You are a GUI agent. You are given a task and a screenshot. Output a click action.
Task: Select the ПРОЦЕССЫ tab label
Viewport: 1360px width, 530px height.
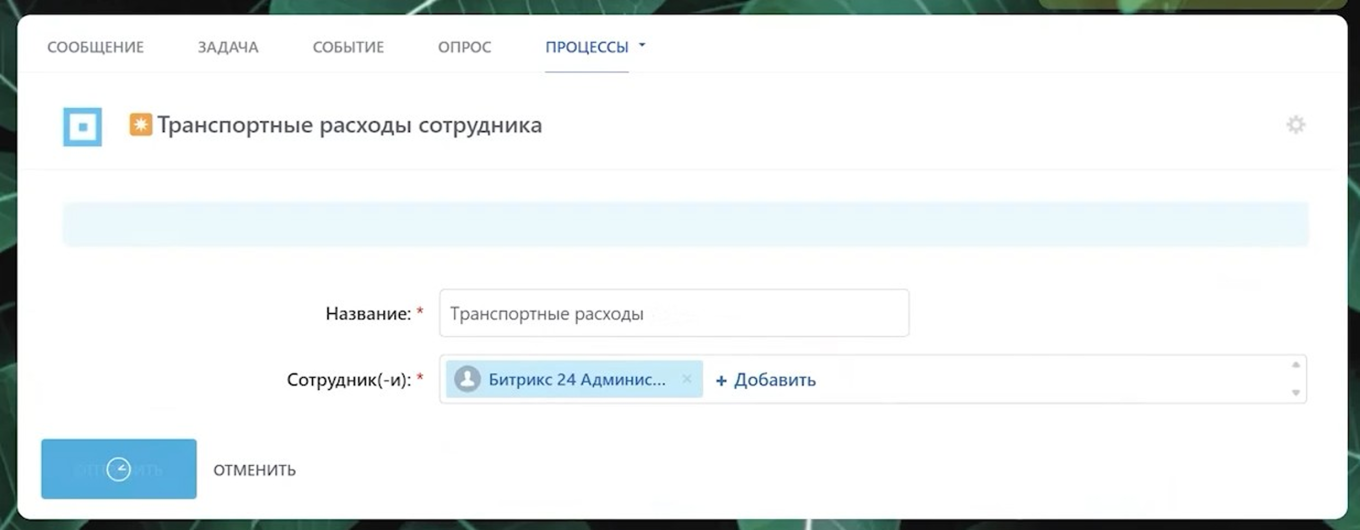click(x=586, y=47)
